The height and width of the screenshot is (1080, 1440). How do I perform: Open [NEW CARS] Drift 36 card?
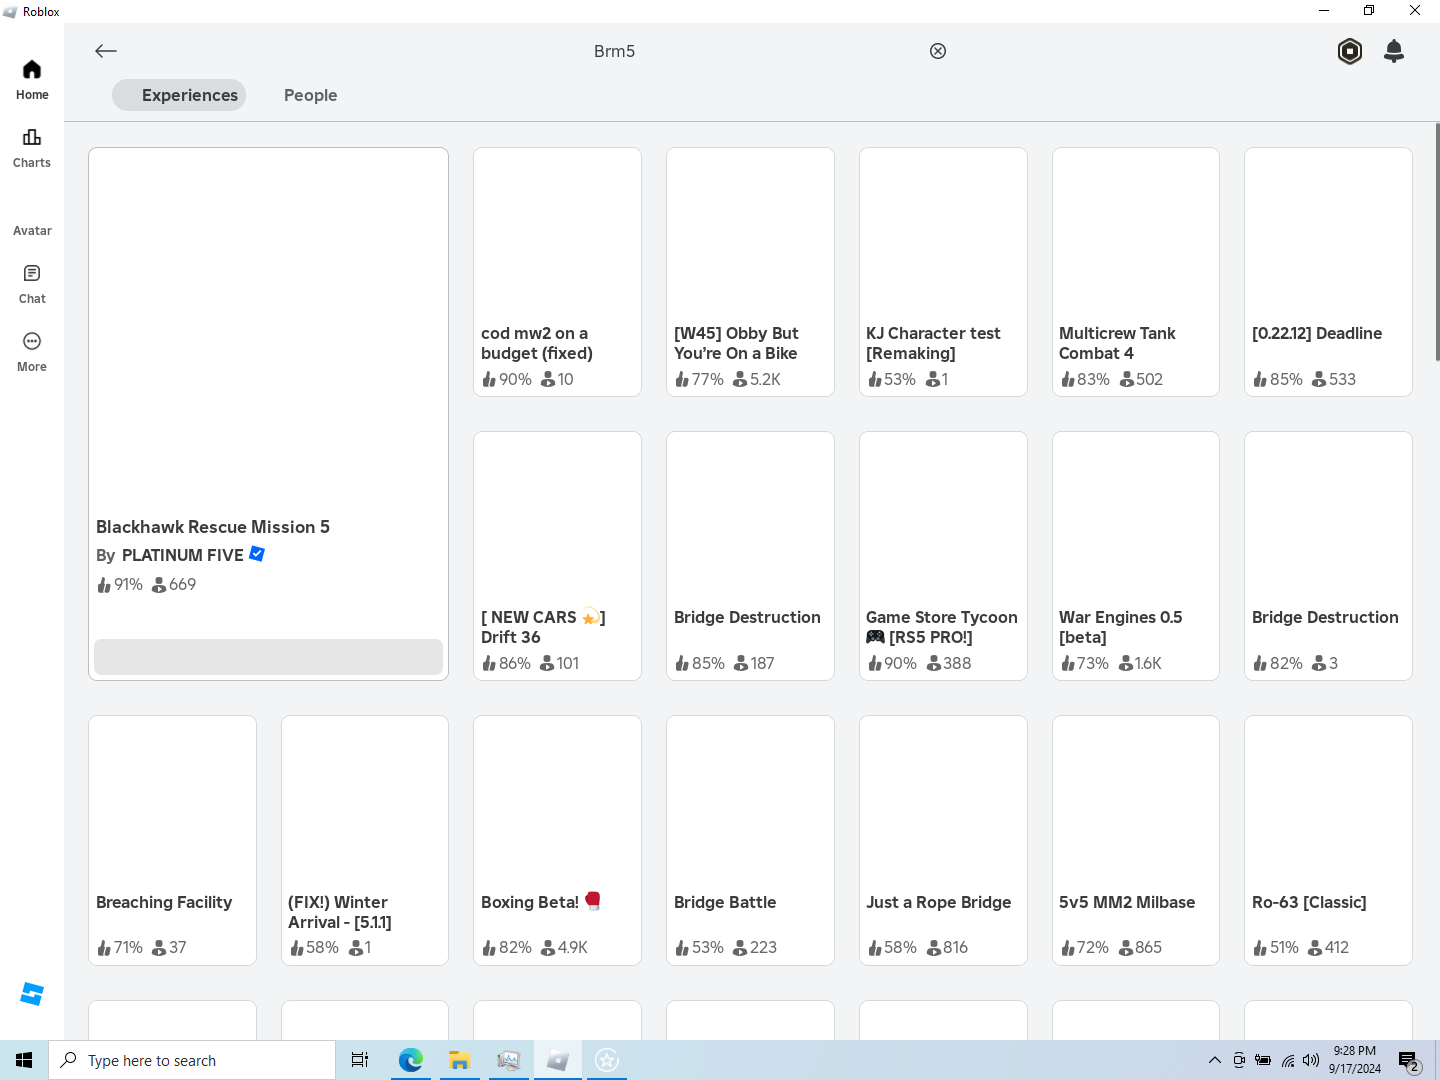tap(557, 556)
